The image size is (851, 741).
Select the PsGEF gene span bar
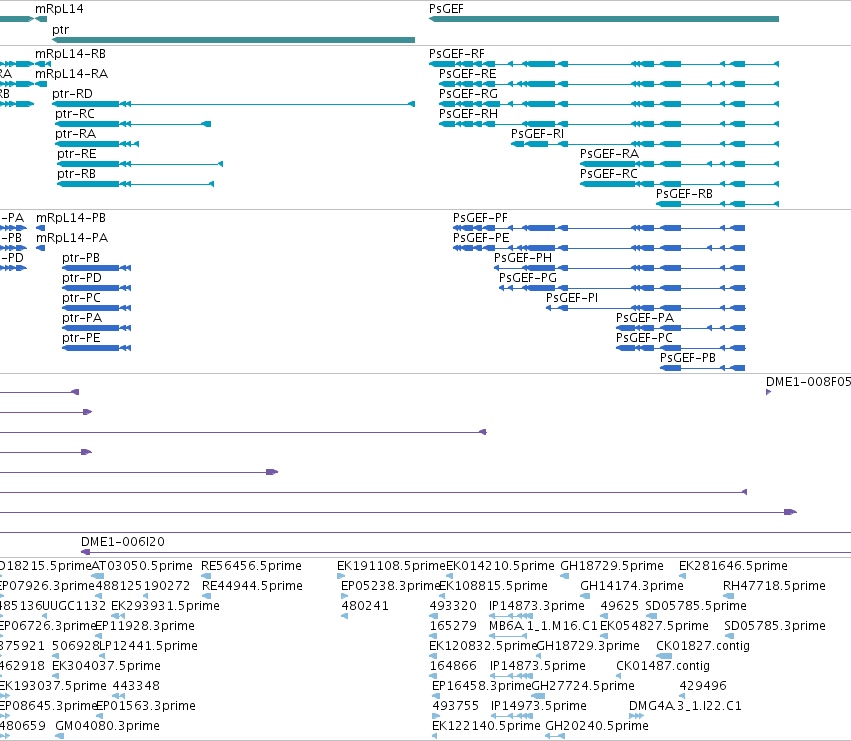coord(604,19)
